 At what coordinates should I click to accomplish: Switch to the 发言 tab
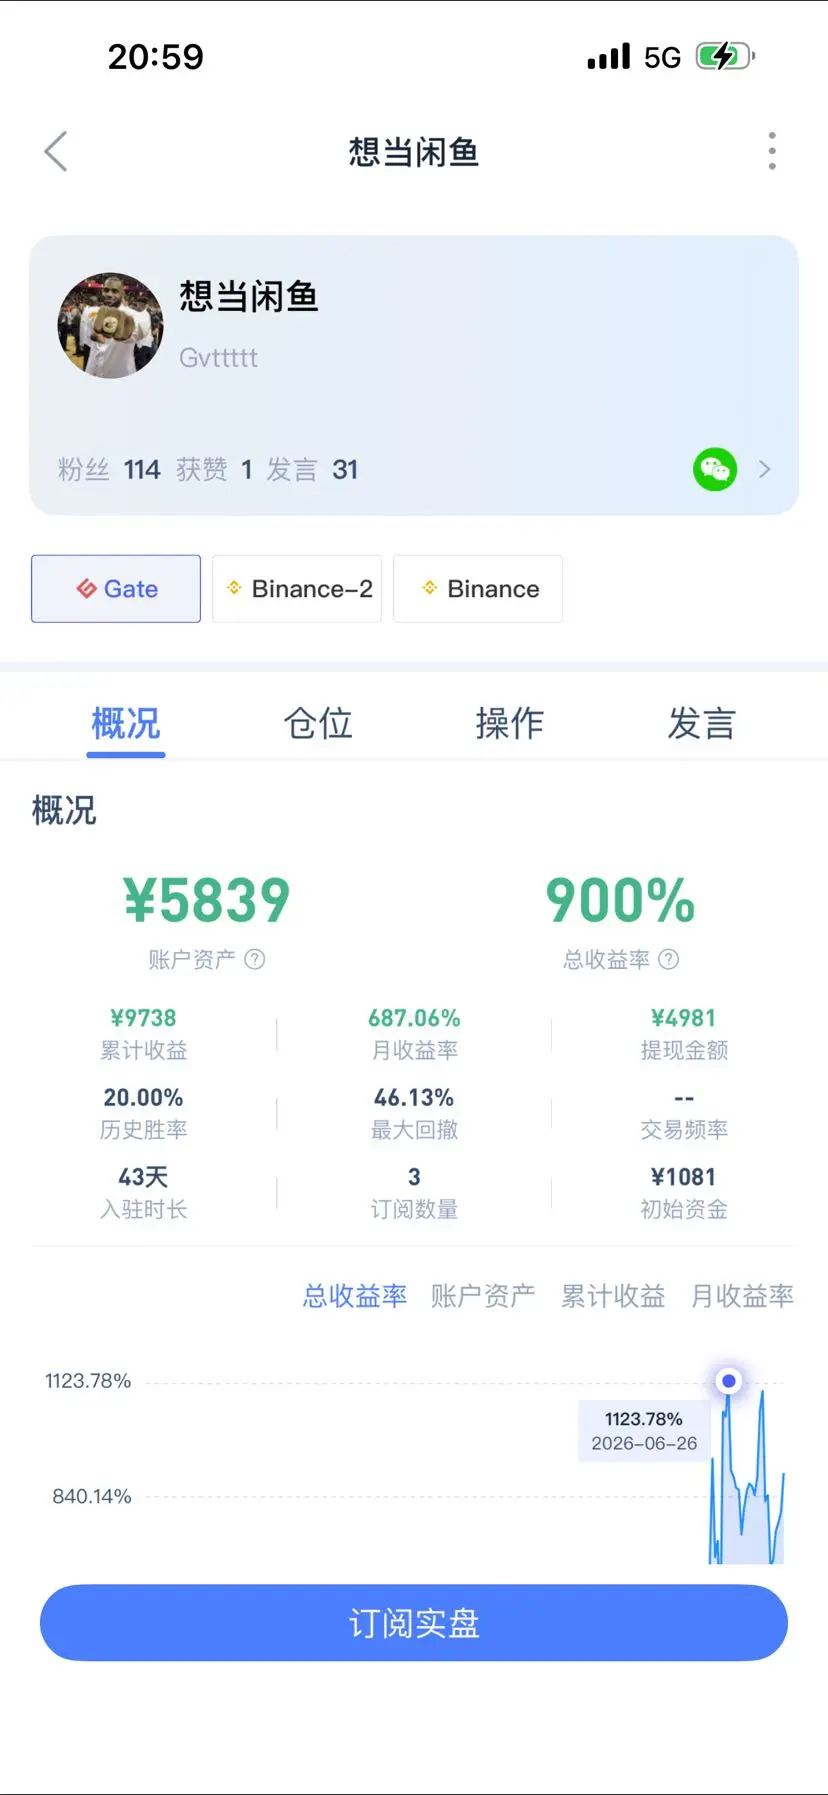702,723
